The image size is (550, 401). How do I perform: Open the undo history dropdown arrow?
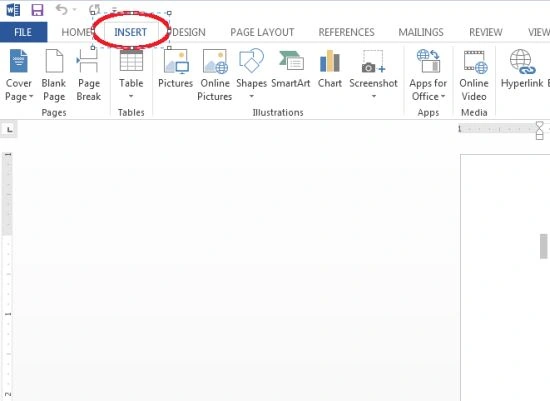74,10
